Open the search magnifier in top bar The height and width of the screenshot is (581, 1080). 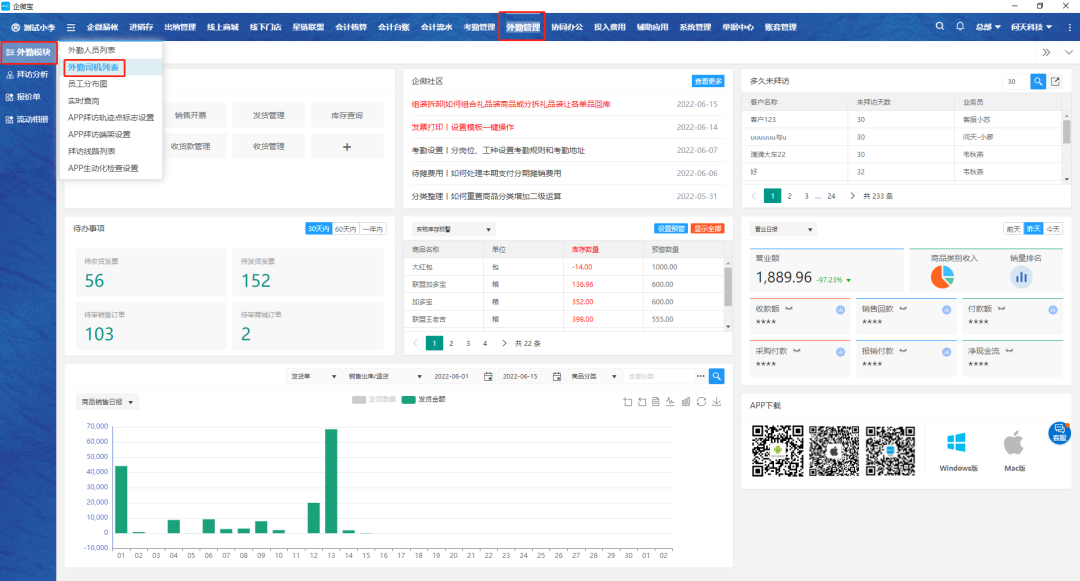[939, 27]
